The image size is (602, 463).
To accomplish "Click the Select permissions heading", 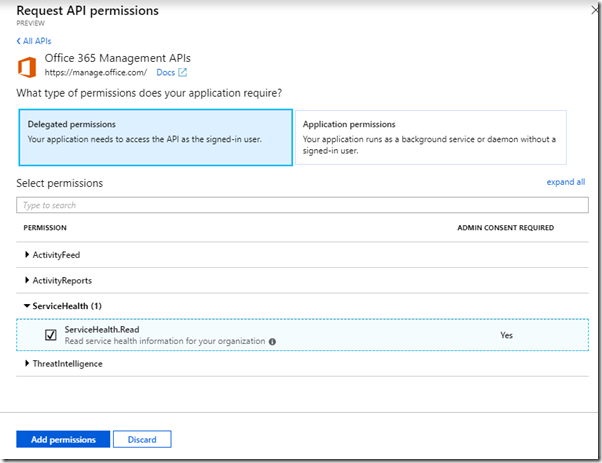I will pos(60,183).
